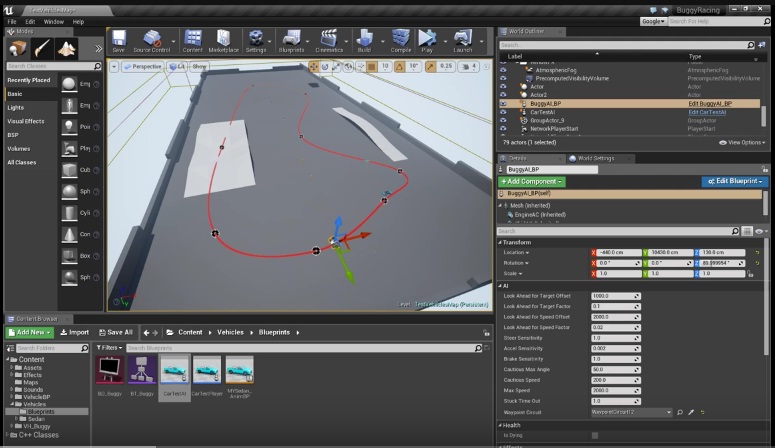This screenshot has height=448, width=775.
Task: Toggle visibility eye for GroupActor_9
Action: [503, 120]
